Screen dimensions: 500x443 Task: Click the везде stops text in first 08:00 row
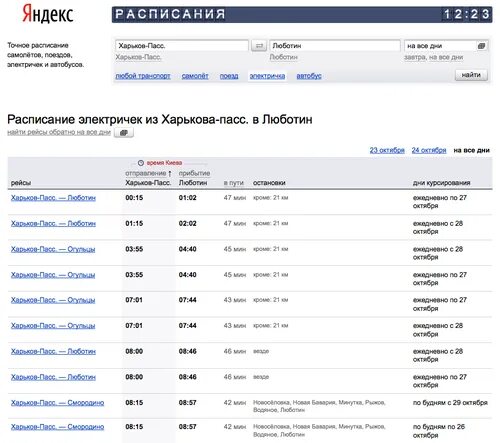tap(261, 351)
